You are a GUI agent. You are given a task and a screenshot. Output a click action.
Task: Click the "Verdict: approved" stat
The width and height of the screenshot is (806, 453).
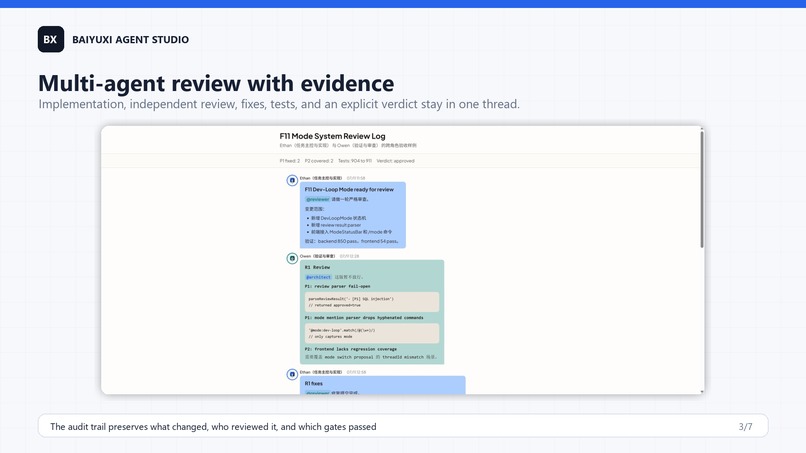[395, 161]
